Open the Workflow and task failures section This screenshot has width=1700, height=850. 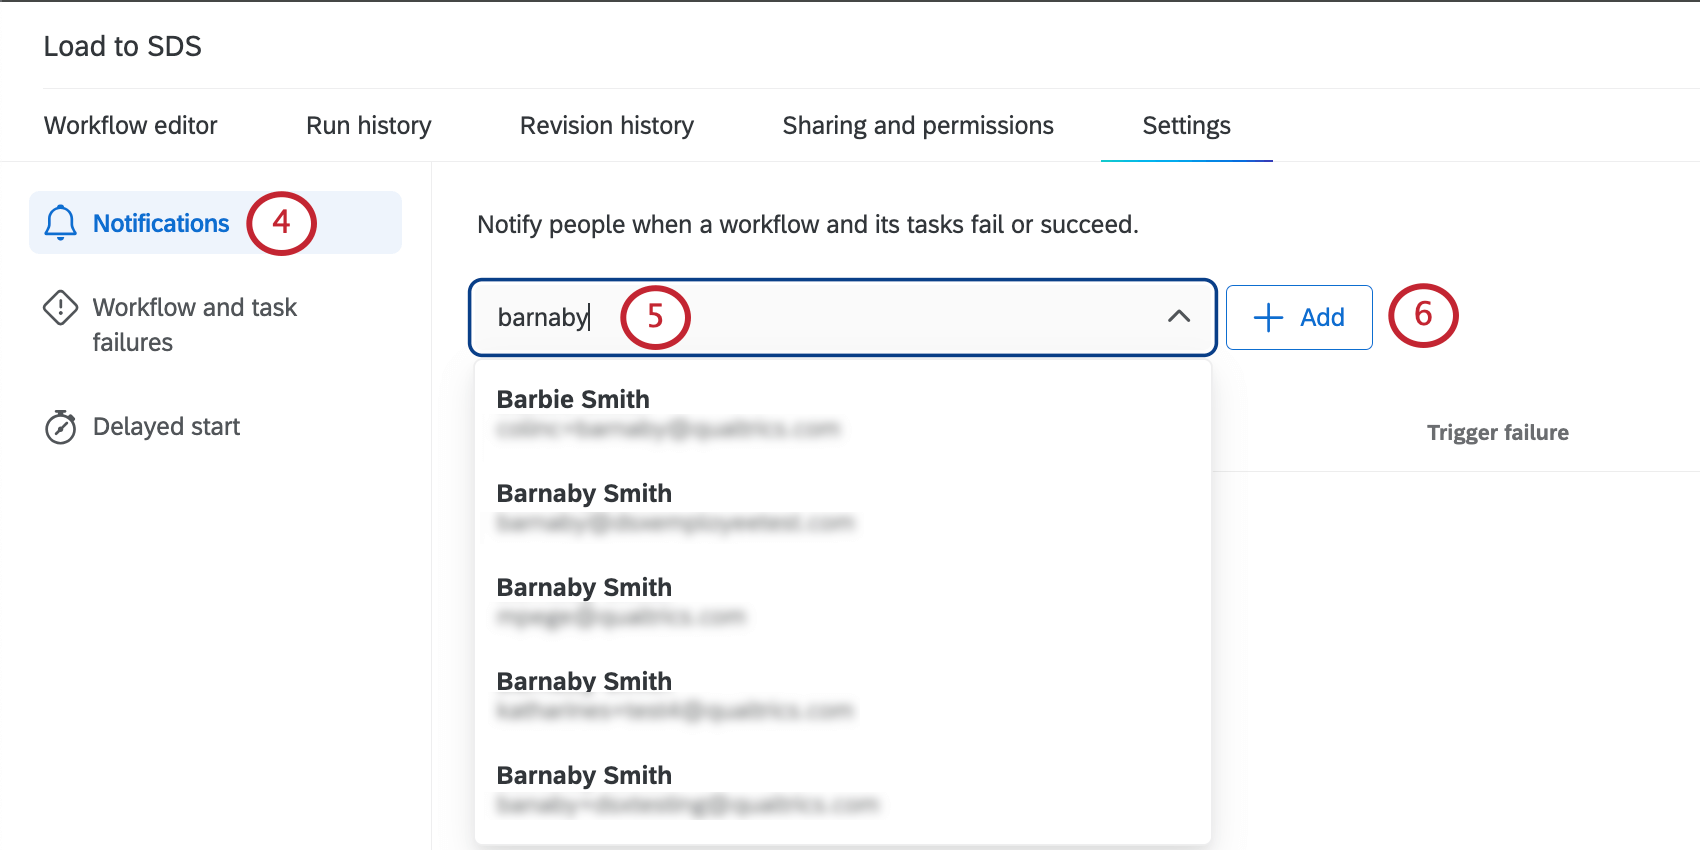click(x=195, y=324)
